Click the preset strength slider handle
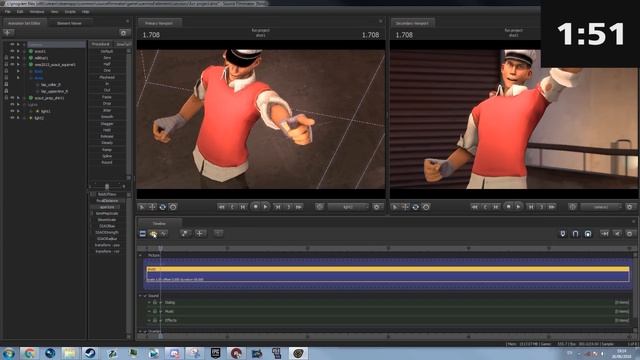Screen dimensions: 640x360 coord(107,187)
